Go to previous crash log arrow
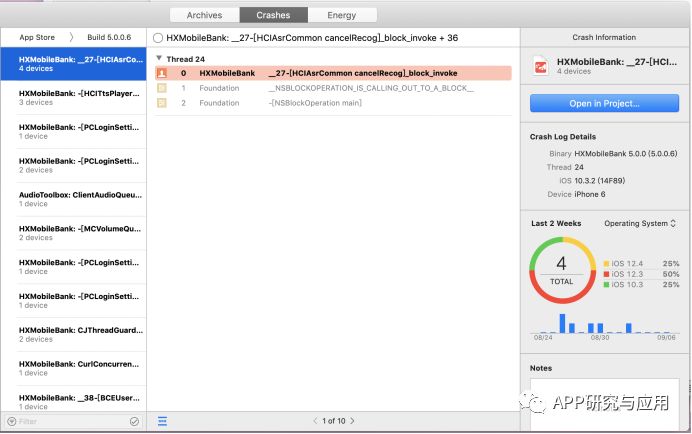Image resolution: width=692 pixels, height=434 pixels. (x=315, y=421)
